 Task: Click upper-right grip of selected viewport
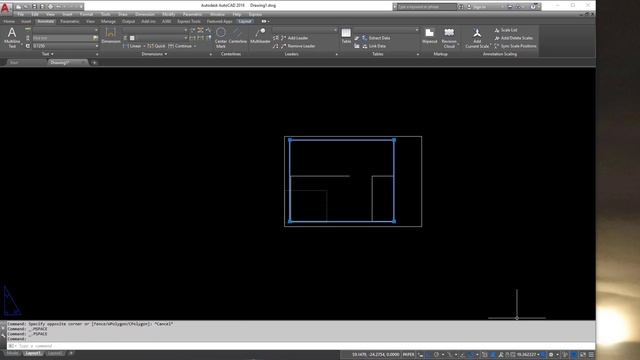point(394,140)
